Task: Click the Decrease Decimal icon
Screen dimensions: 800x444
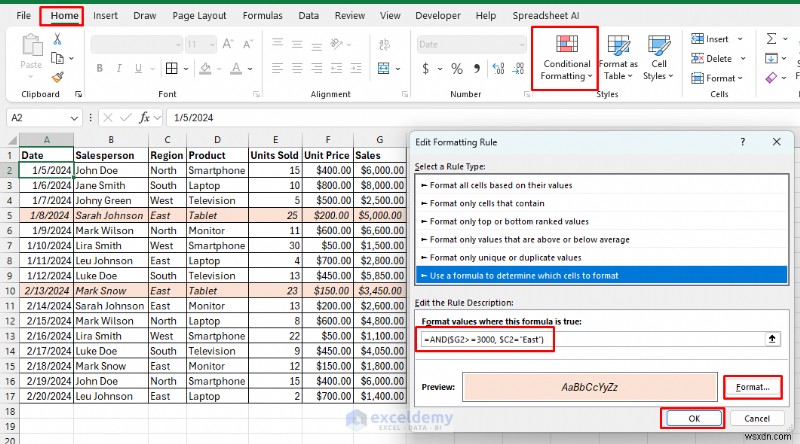Action: (x=518, y=68)
